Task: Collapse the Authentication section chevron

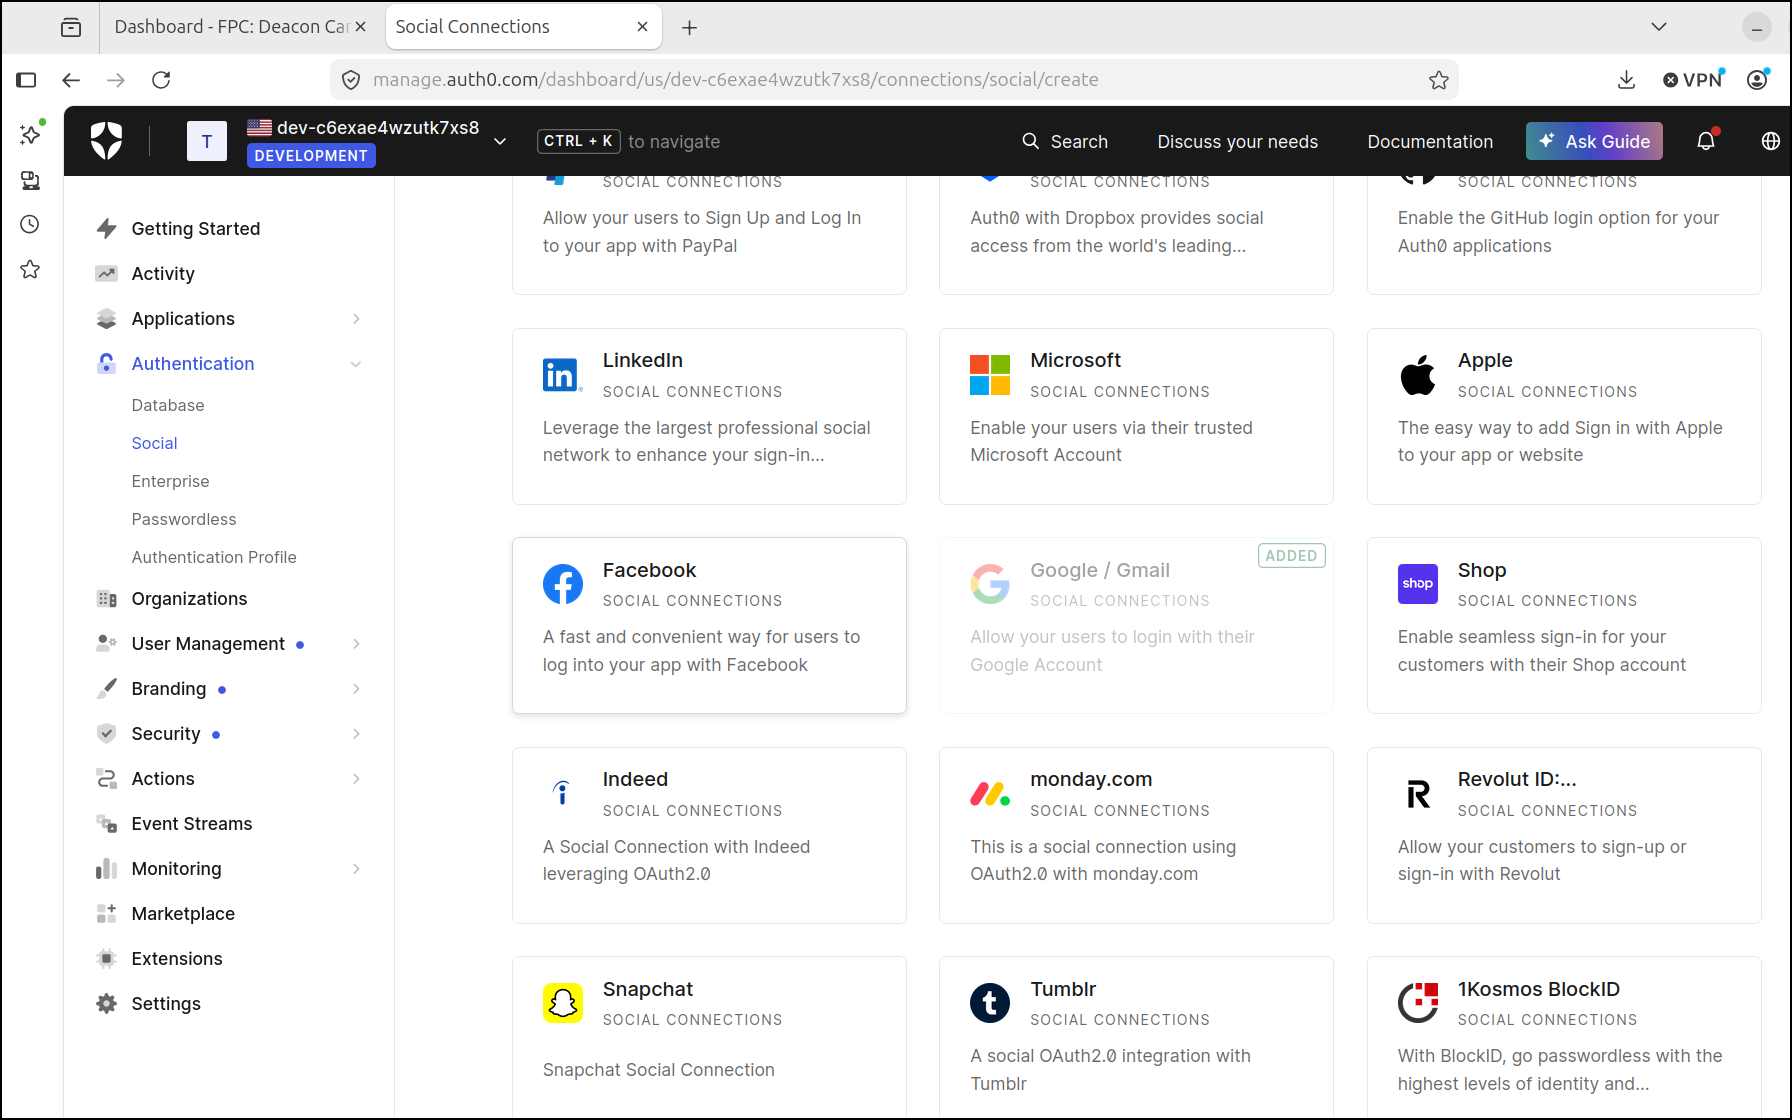Action: (356, 364)
